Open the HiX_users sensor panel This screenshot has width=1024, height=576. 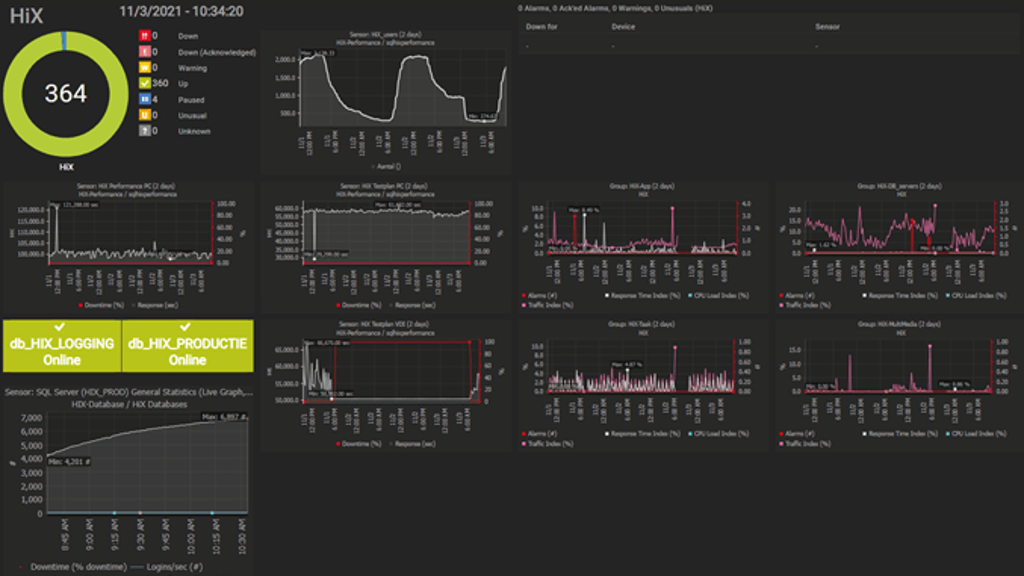tap(385, 34)
